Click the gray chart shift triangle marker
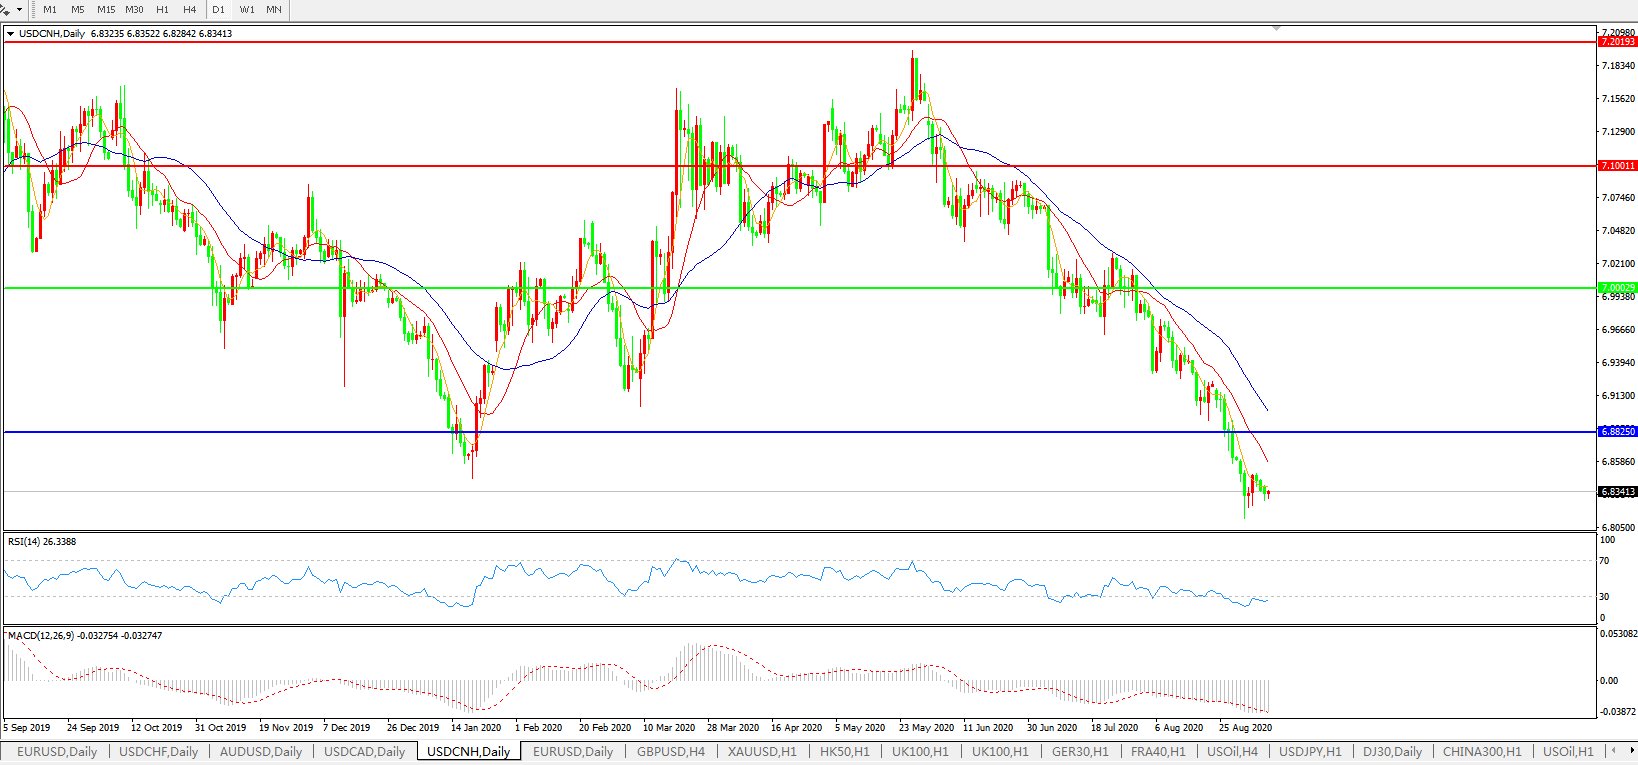 click(1276, 29)
